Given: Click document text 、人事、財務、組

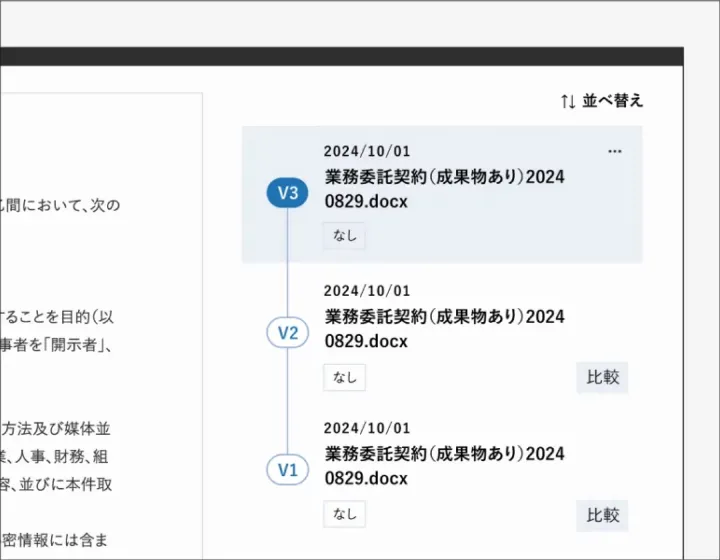Looking at the screenshot, I should [59, 457].
